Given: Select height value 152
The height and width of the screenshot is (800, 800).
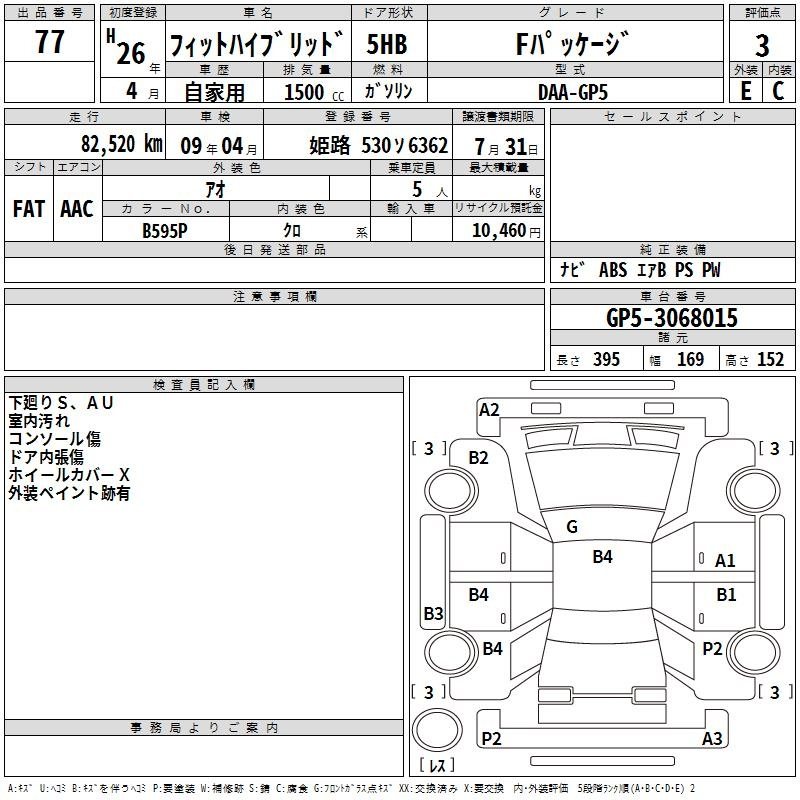Looking at the screenshot, I should (770, 359).
